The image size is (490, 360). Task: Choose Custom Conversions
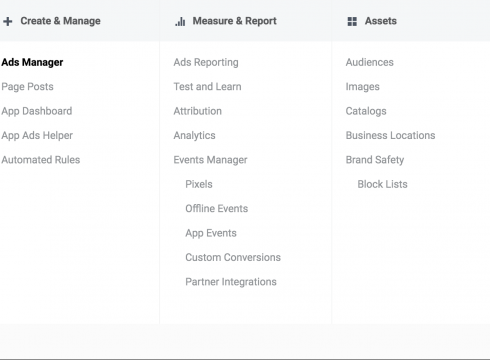(233, 257)
